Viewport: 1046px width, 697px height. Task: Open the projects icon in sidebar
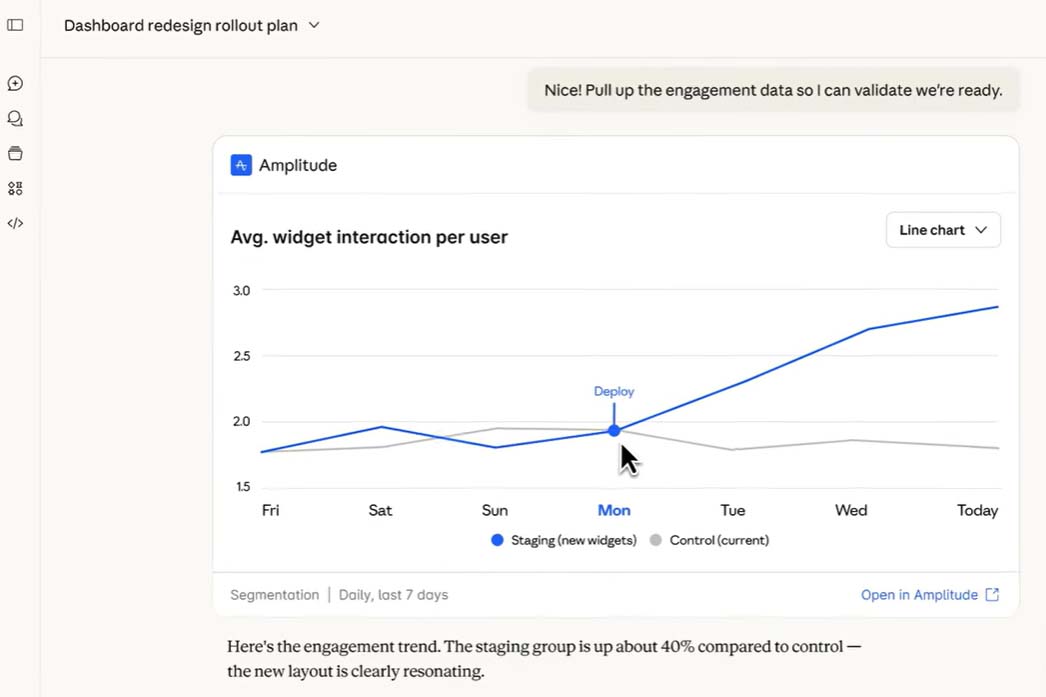[x=15, y=154]
